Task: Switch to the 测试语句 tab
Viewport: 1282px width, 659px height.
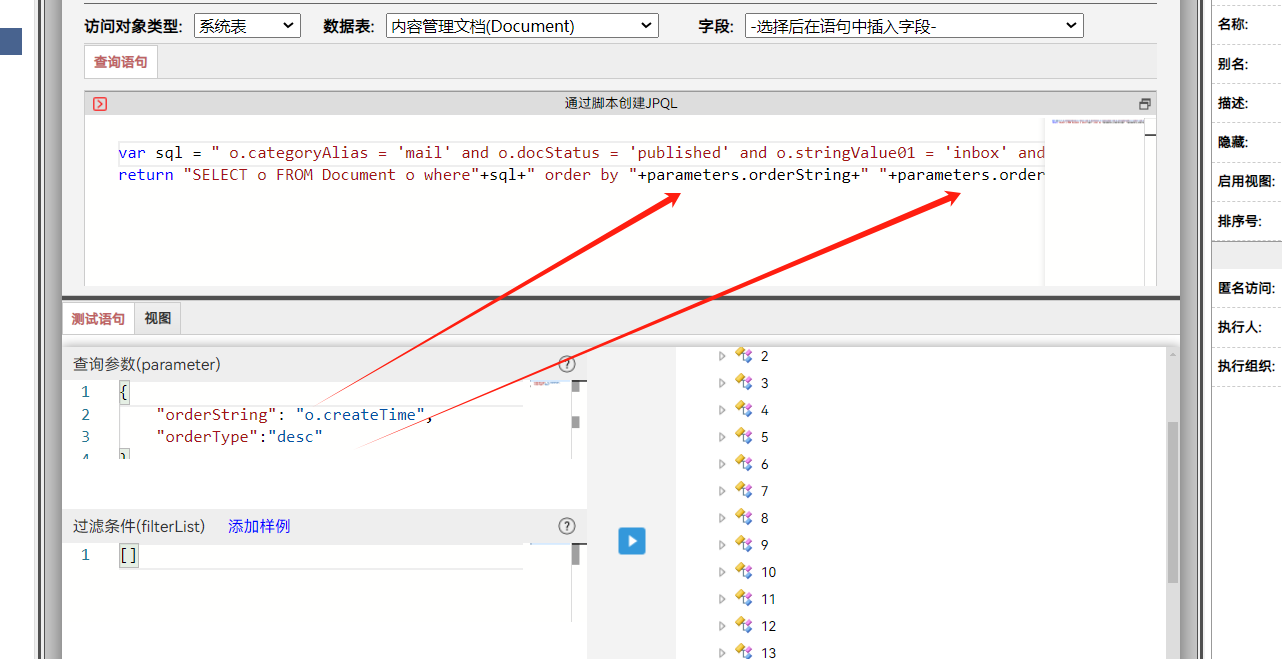Action: tap(97, 318)
